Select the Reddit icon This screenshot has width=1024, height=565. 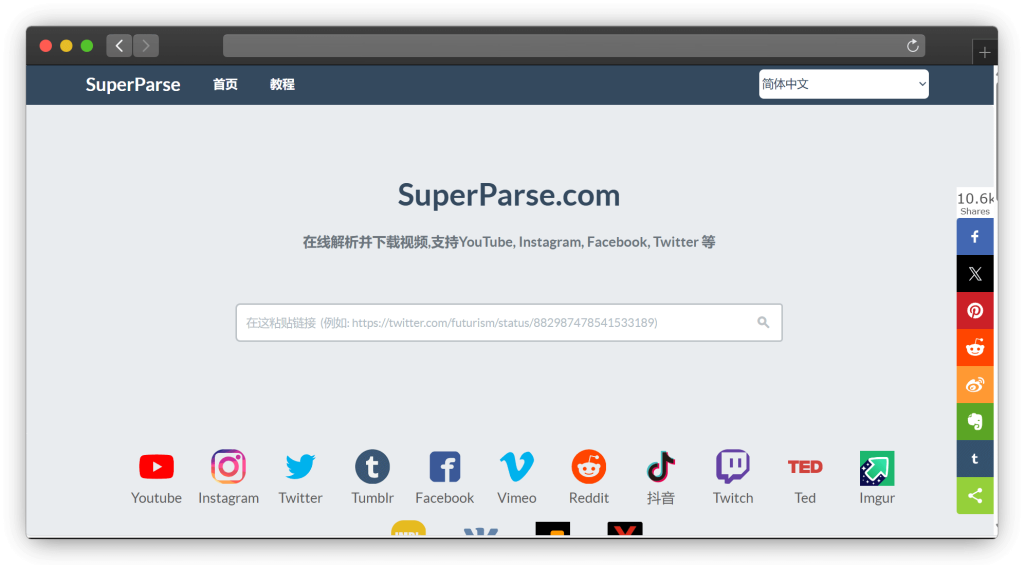click(x=588, y=467)
